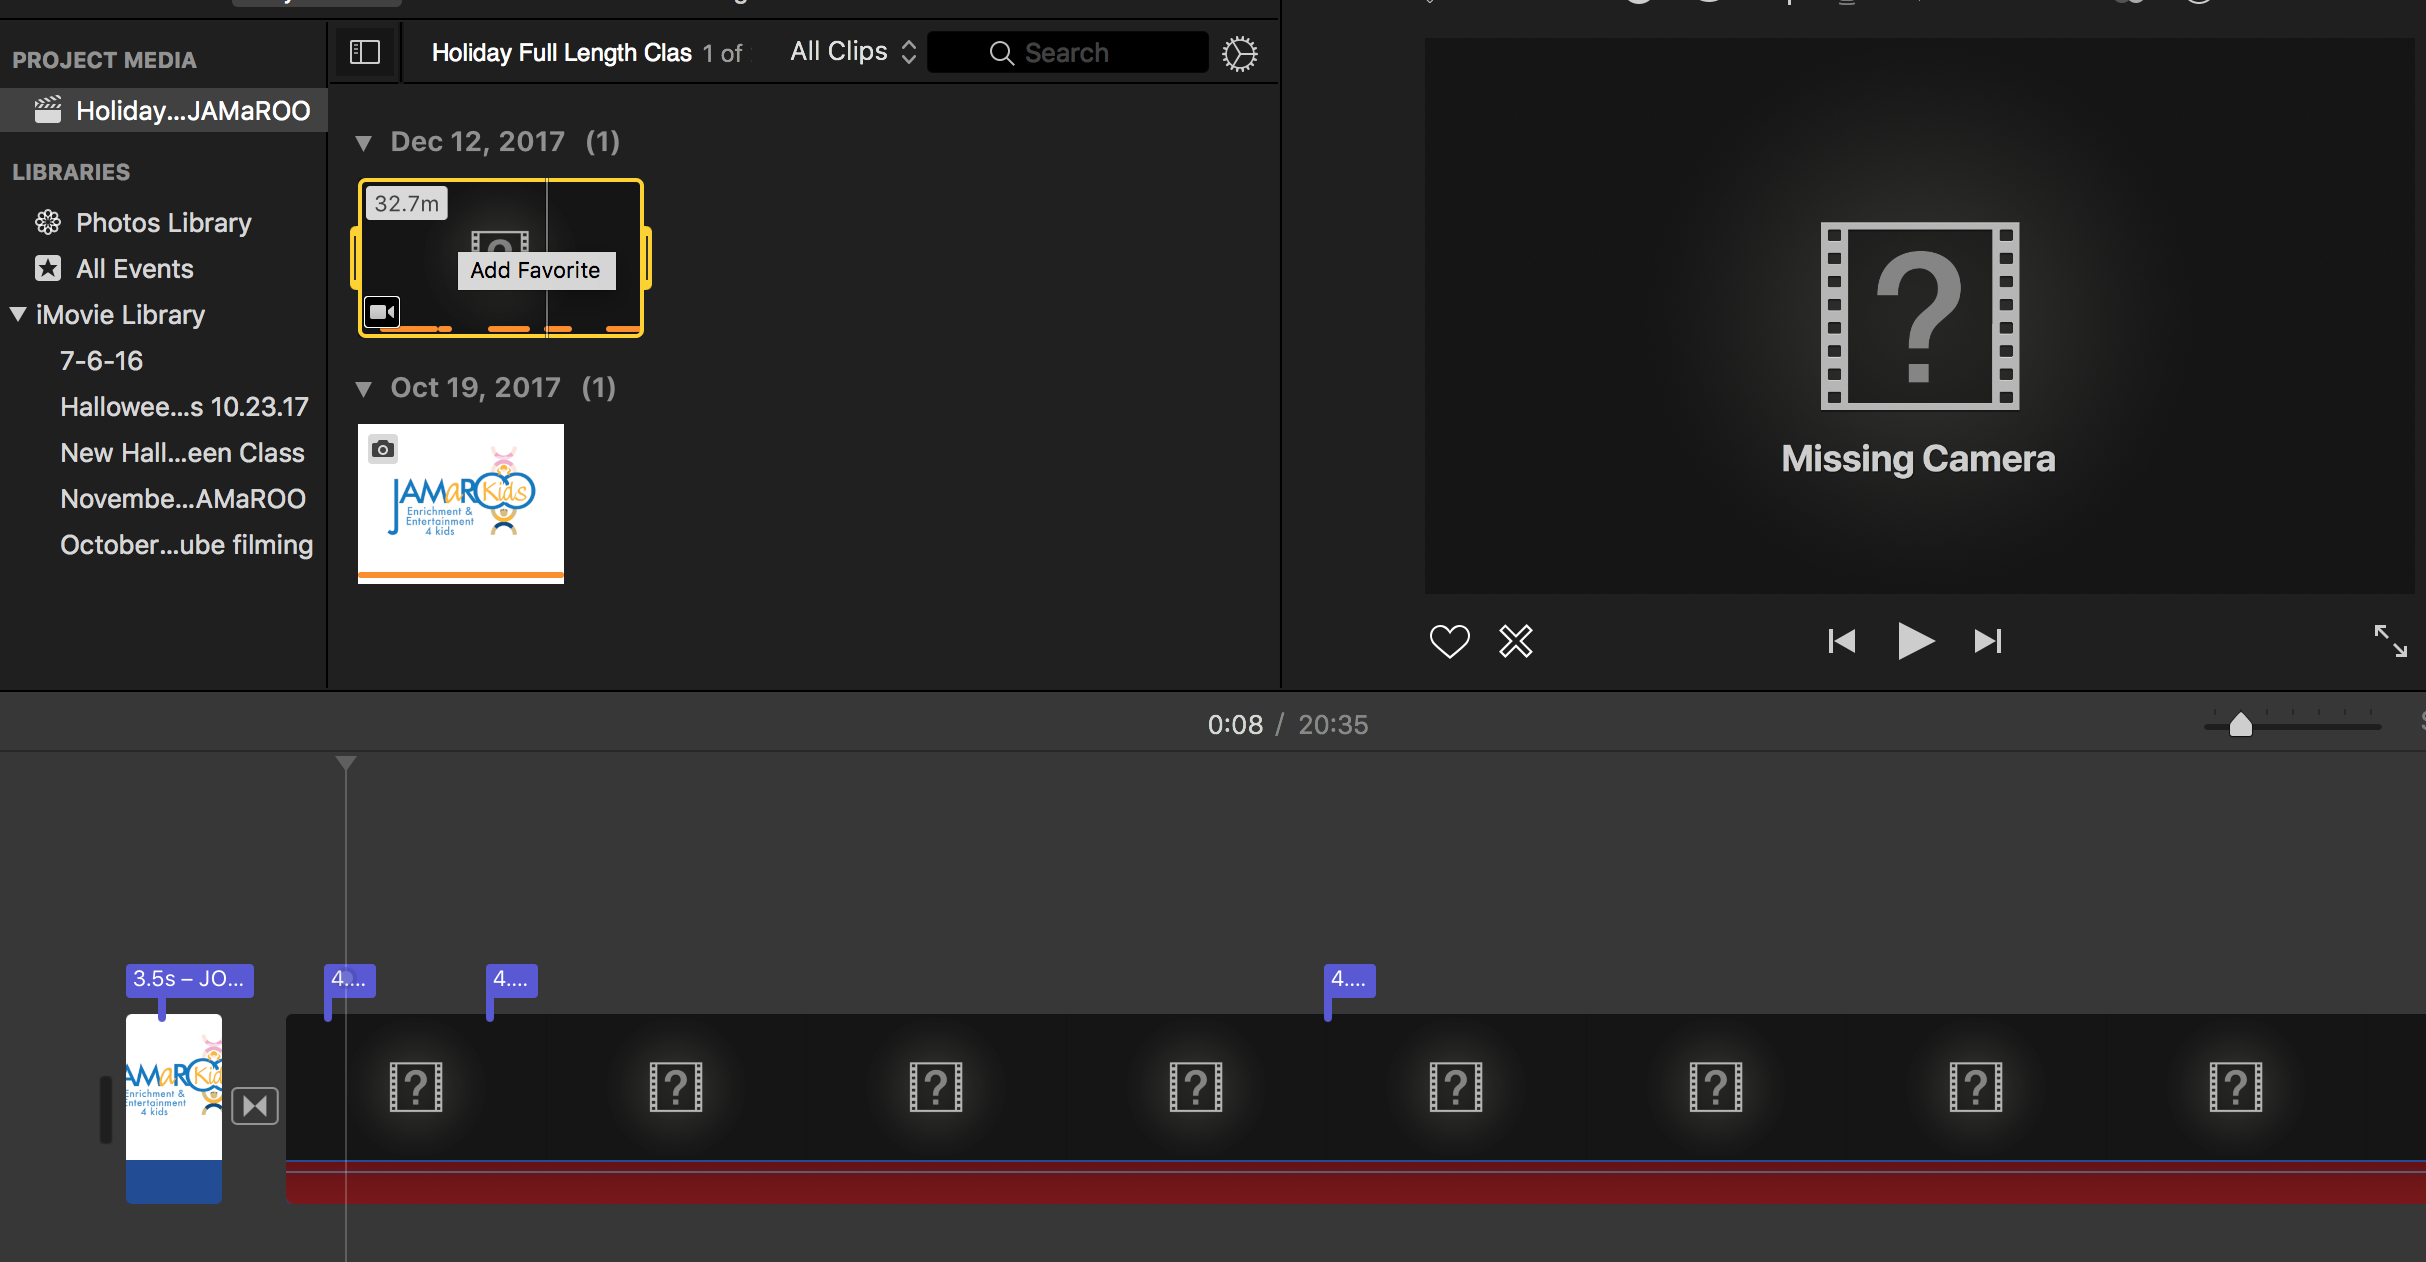Reject the selected clip with the X icon
2426x1262 pixels.
1515,641
